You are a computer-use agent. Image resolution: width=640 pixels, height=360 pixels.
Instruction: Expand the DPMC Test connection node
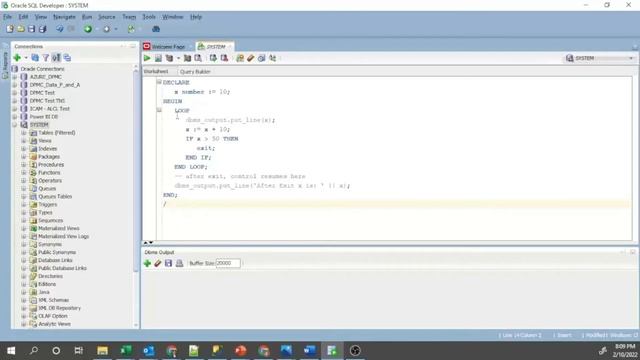(15, 93)
